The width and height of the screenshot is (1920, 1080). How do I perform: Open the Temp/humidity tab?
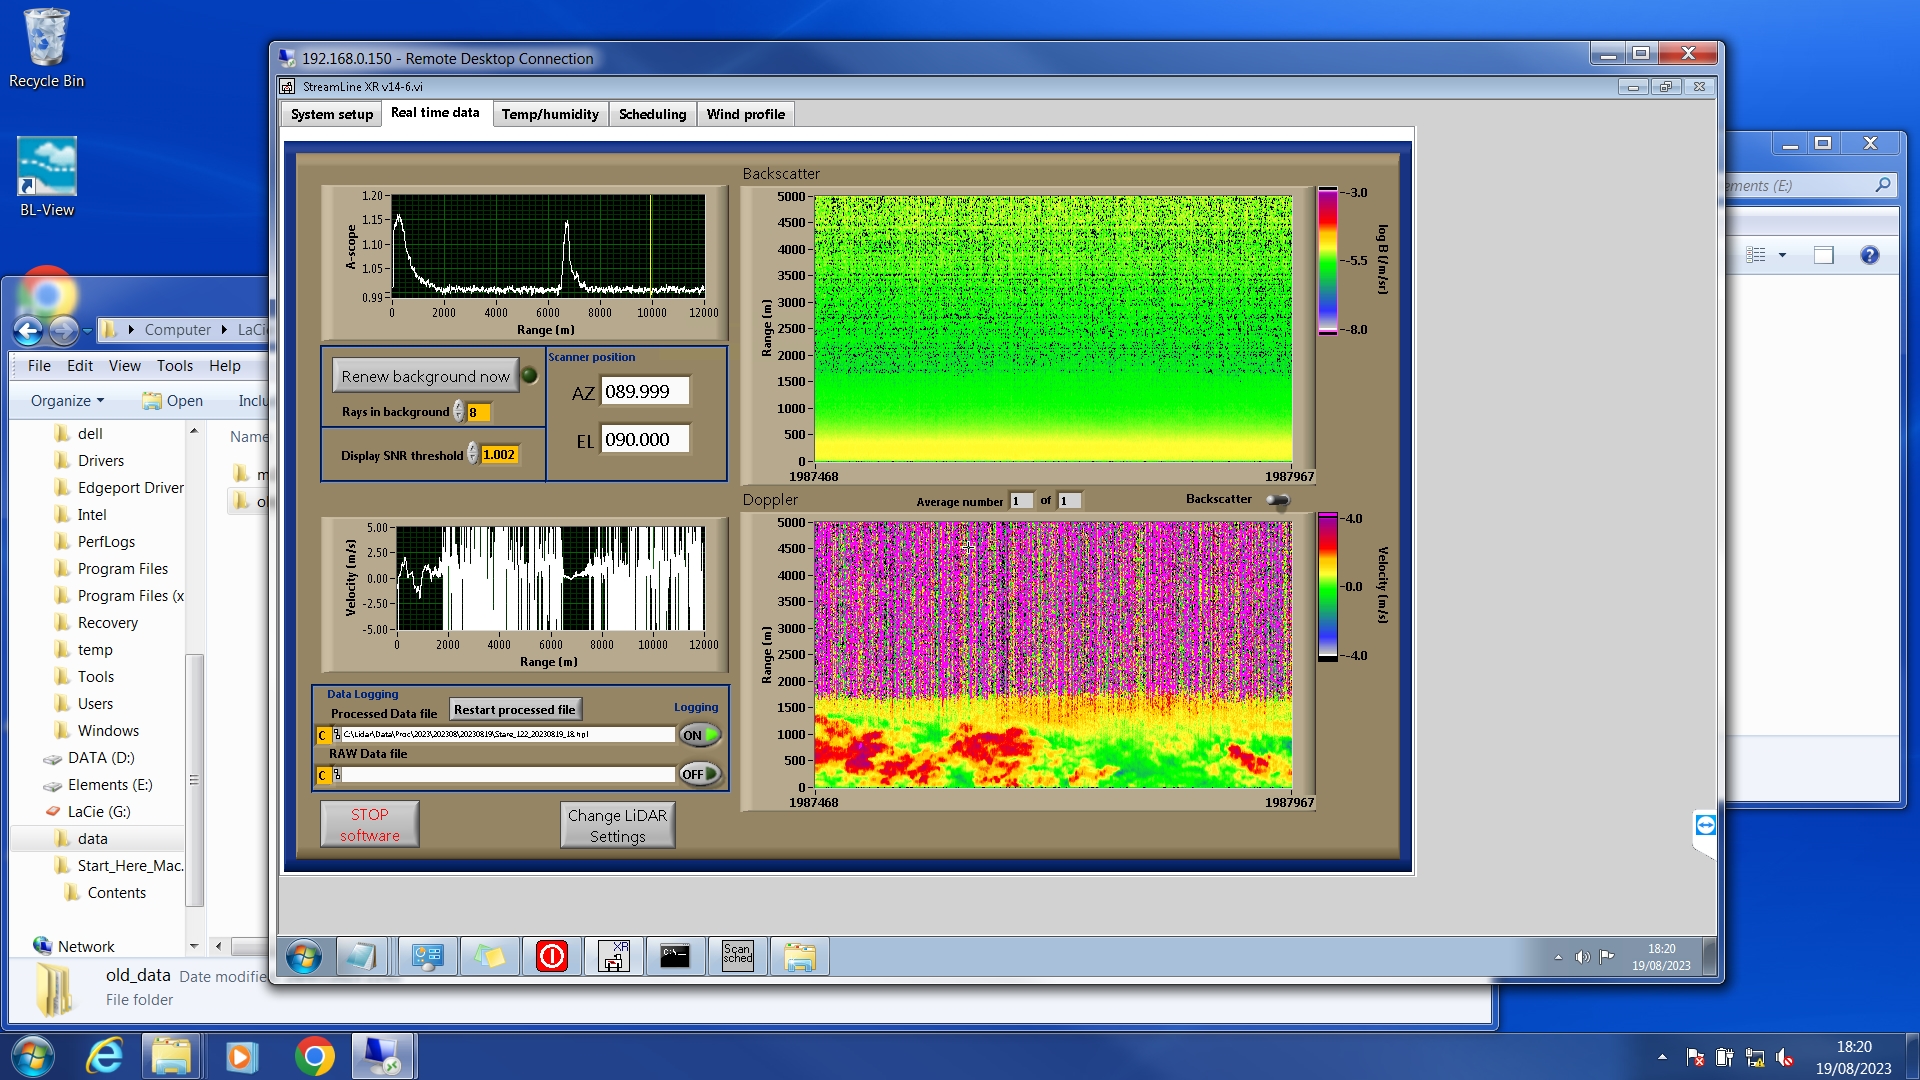pos(549,114)
